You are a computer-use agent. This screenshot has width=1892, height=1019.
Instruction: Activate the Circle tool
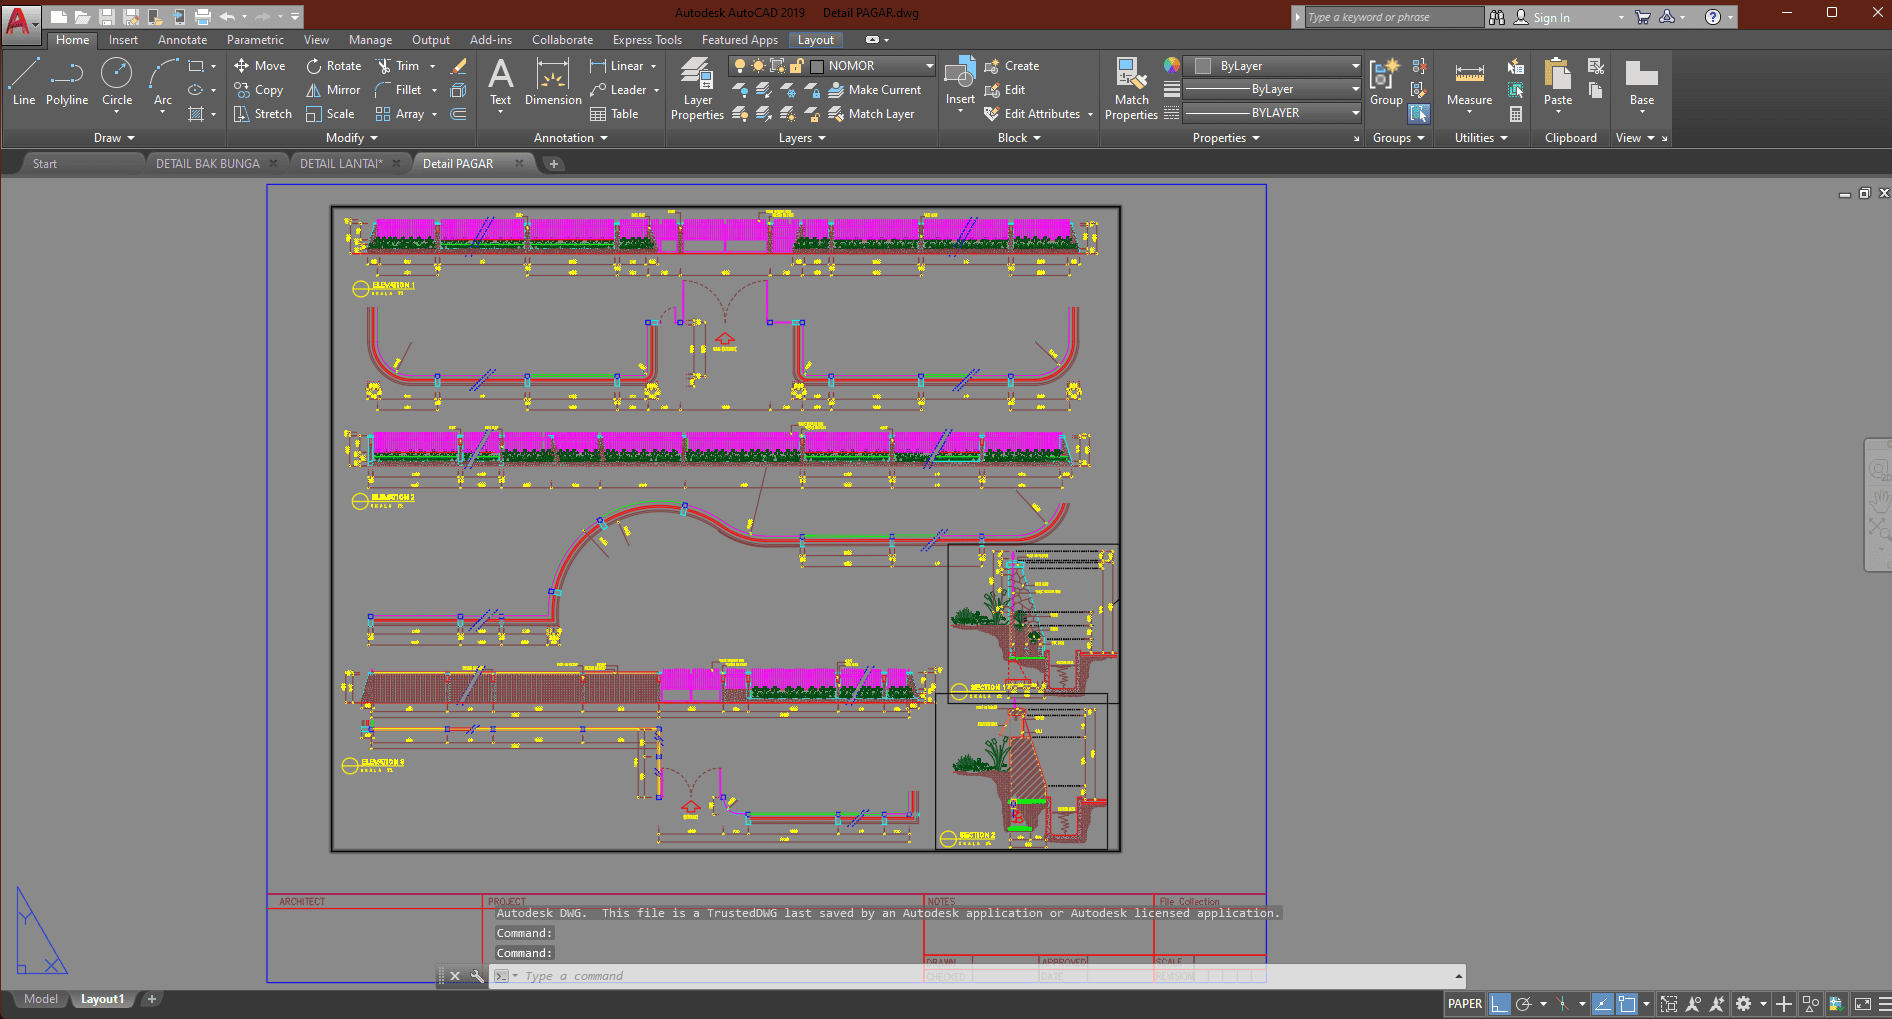click(x=117, y=82)
